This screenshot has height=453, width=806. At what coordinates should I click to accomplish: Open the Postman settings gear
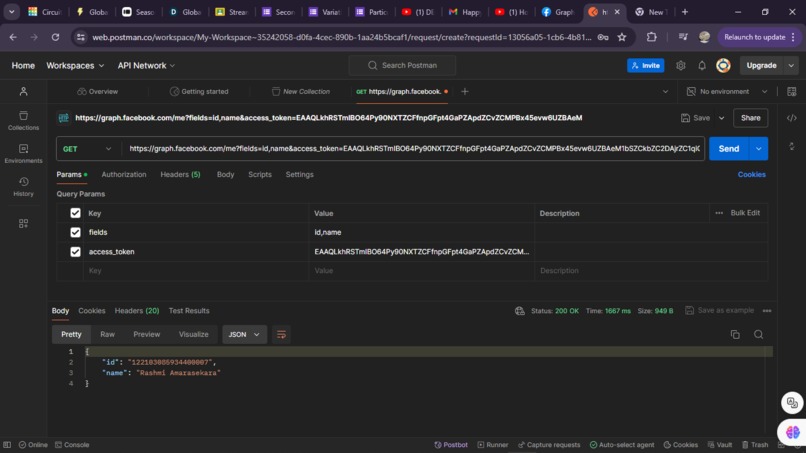pos(681,65)
